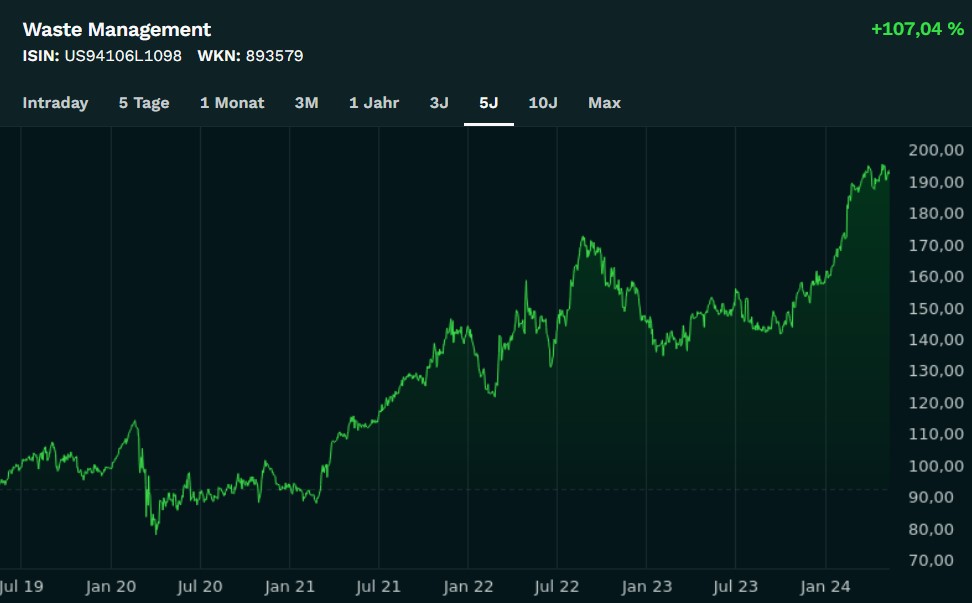The image size is (972, 603).
Task: Show the Max price history range
Action: pos(604,103)
